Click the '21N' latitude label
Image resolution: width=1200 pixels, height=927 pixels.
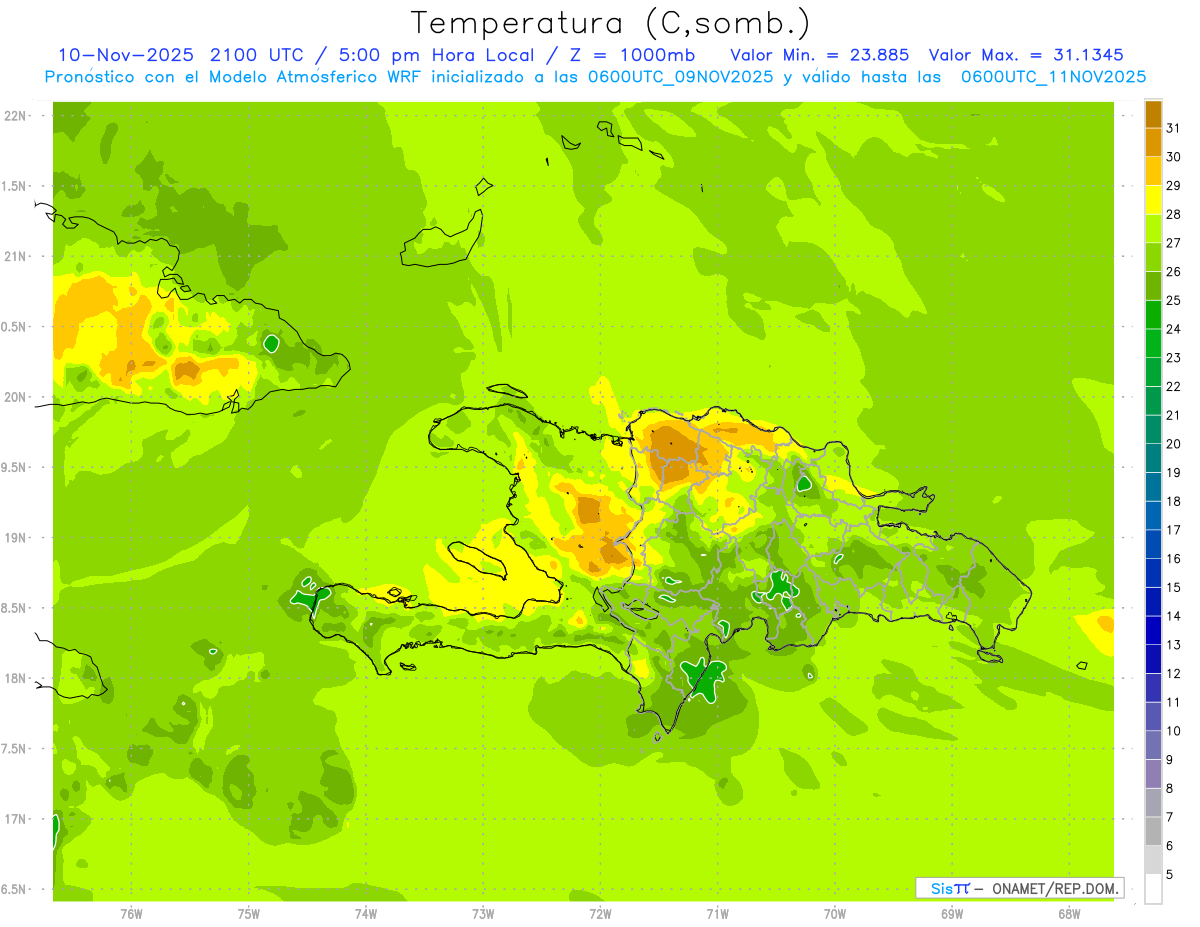coord(15,257)
